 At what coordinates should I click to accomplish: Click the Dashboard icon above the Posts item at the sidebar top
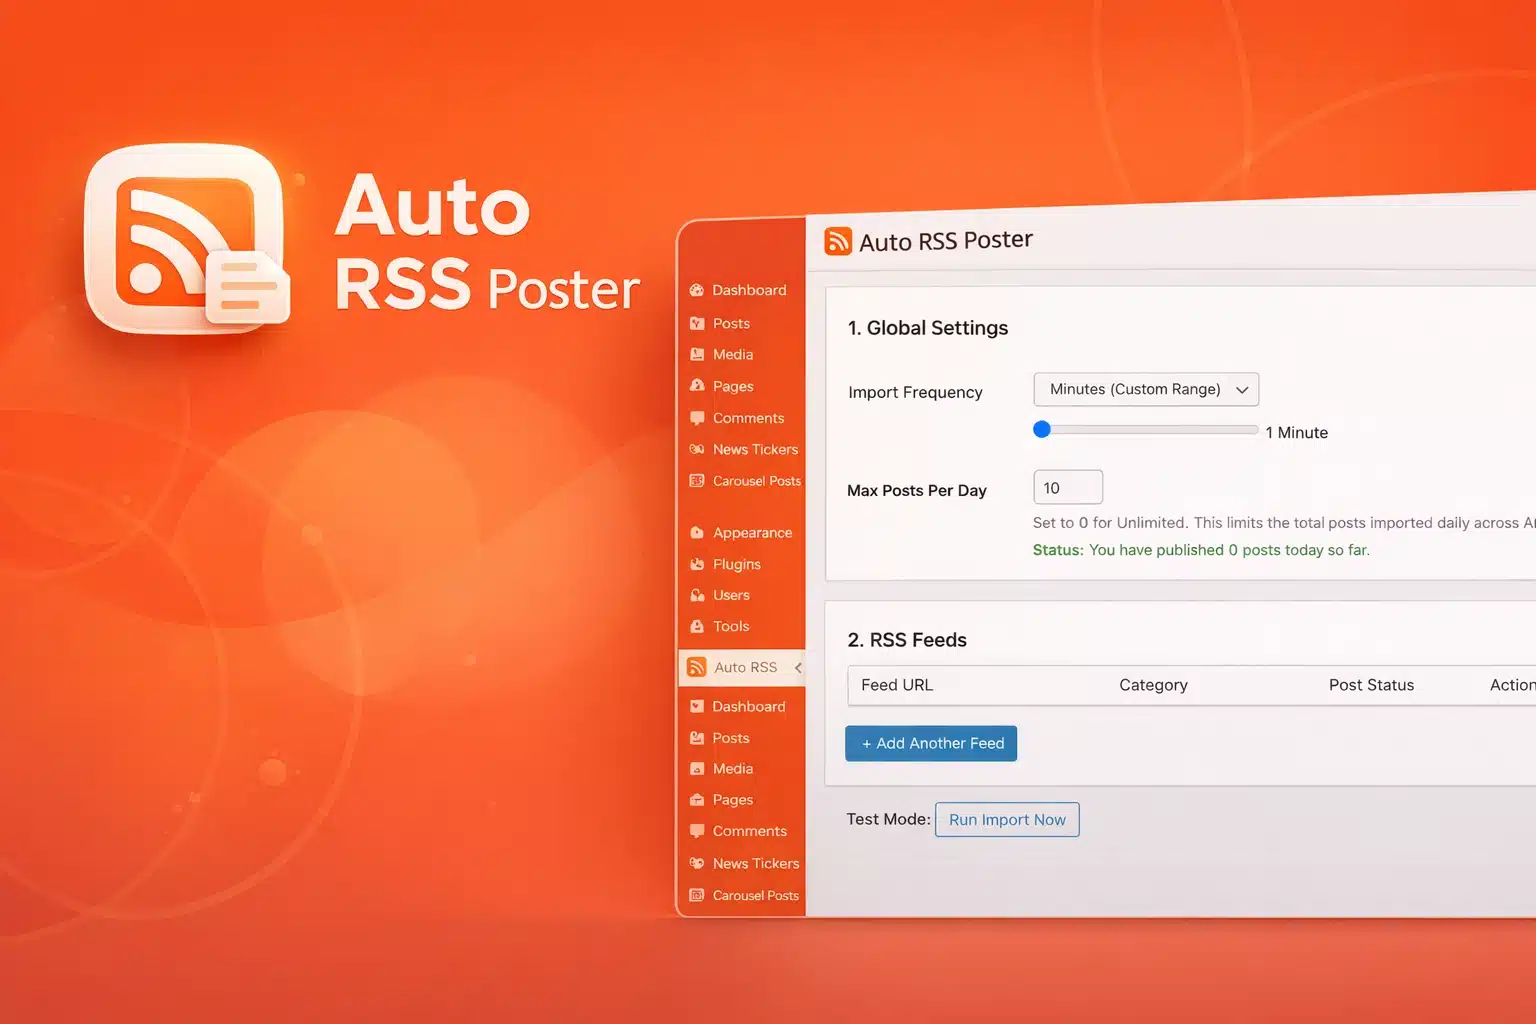[x=697, y=290]
